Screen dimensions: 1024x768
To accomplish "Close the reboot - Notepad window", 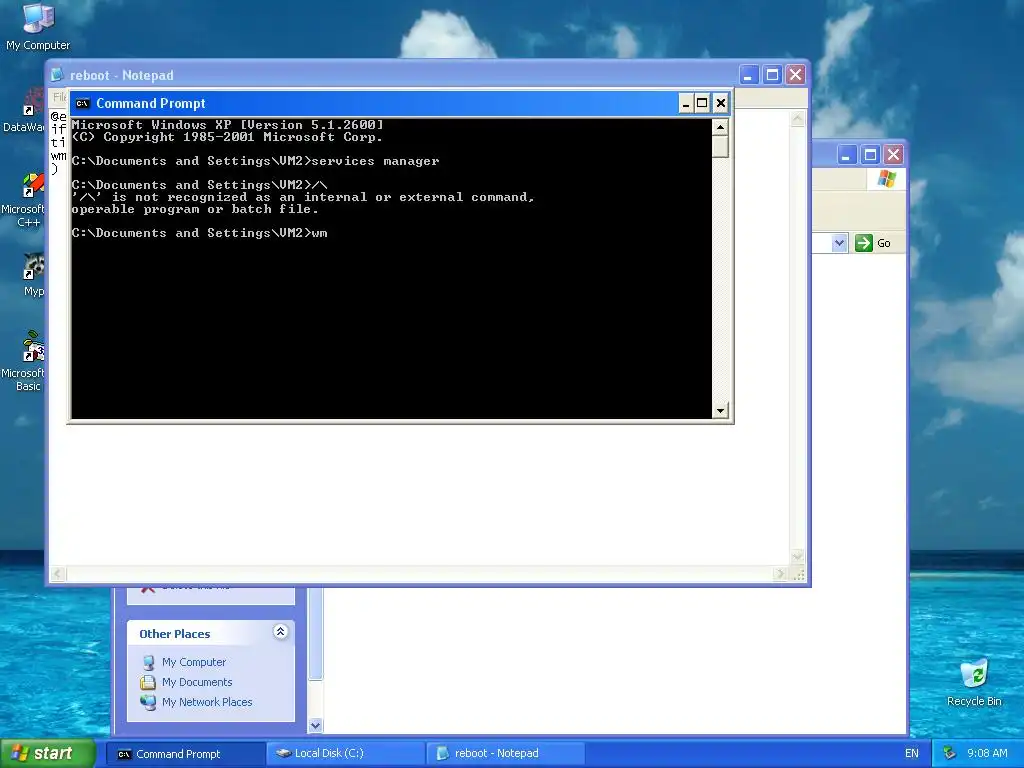I will (x=795, y=75).
